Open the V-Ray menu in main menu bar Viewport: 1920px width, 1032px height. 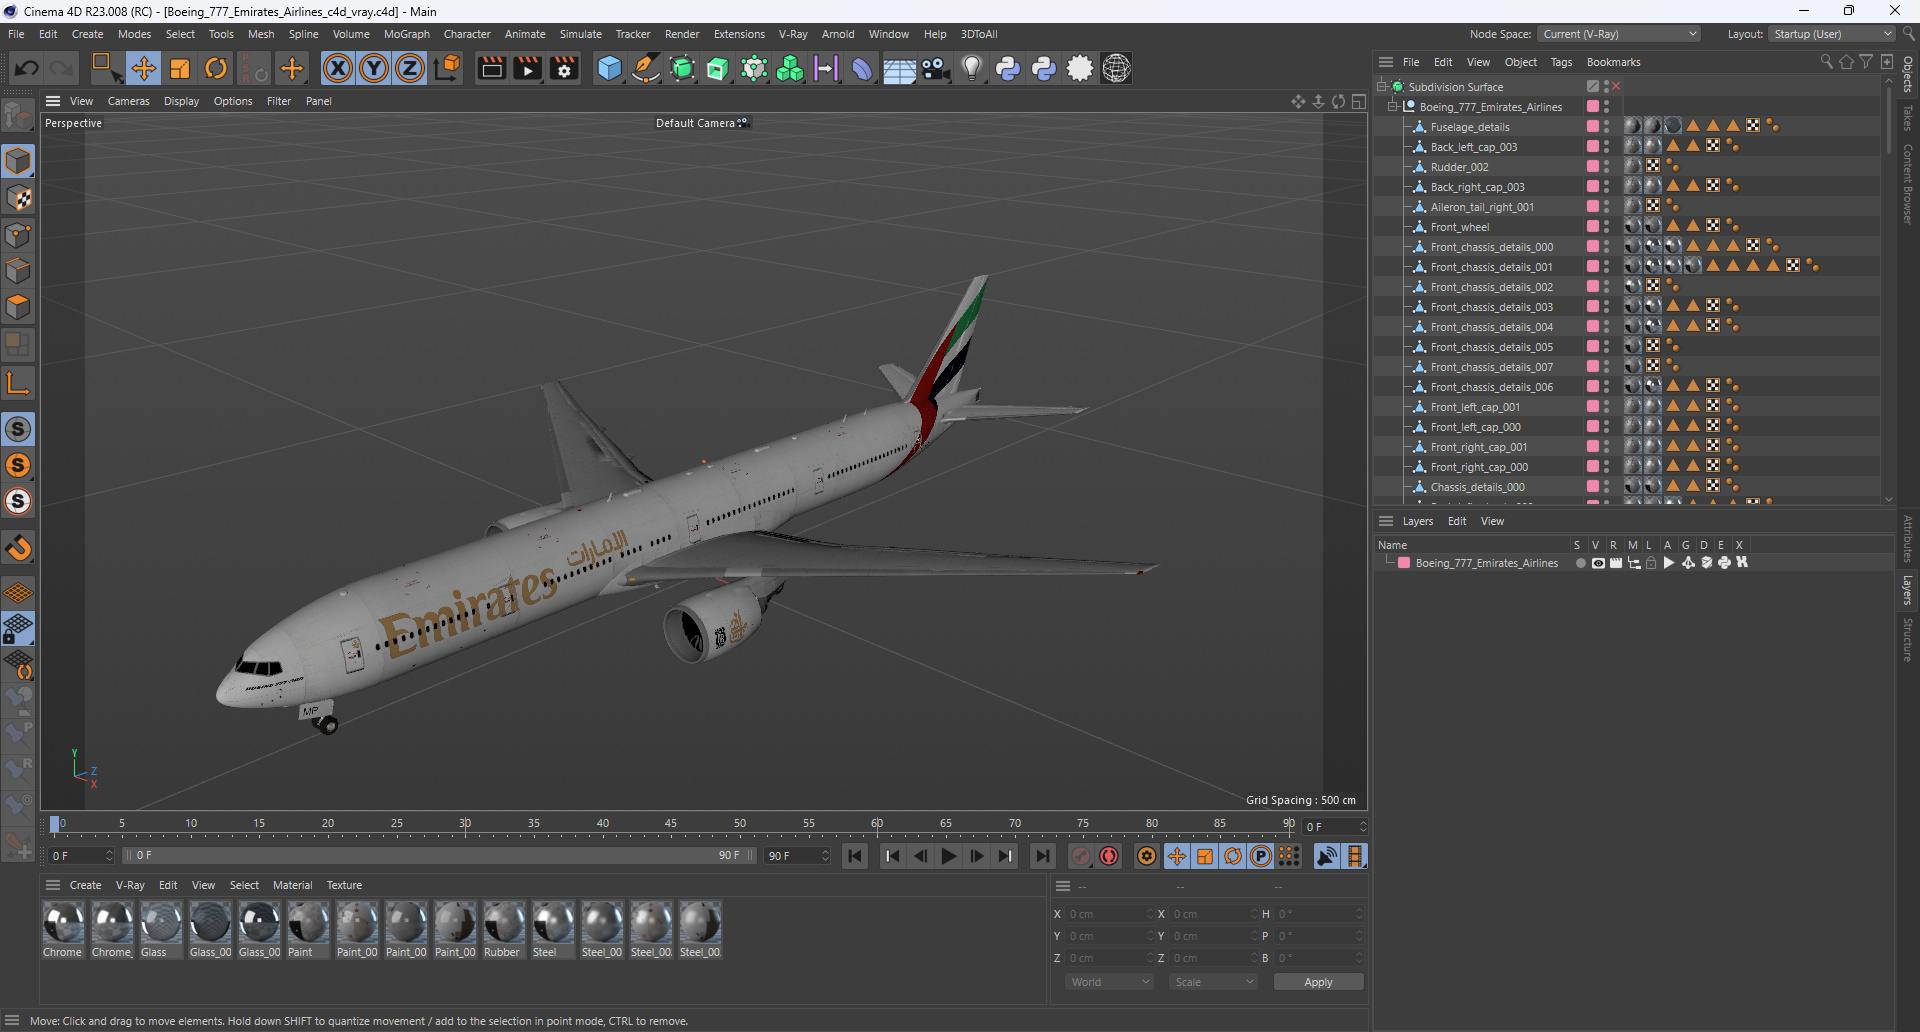pos(793,34)
